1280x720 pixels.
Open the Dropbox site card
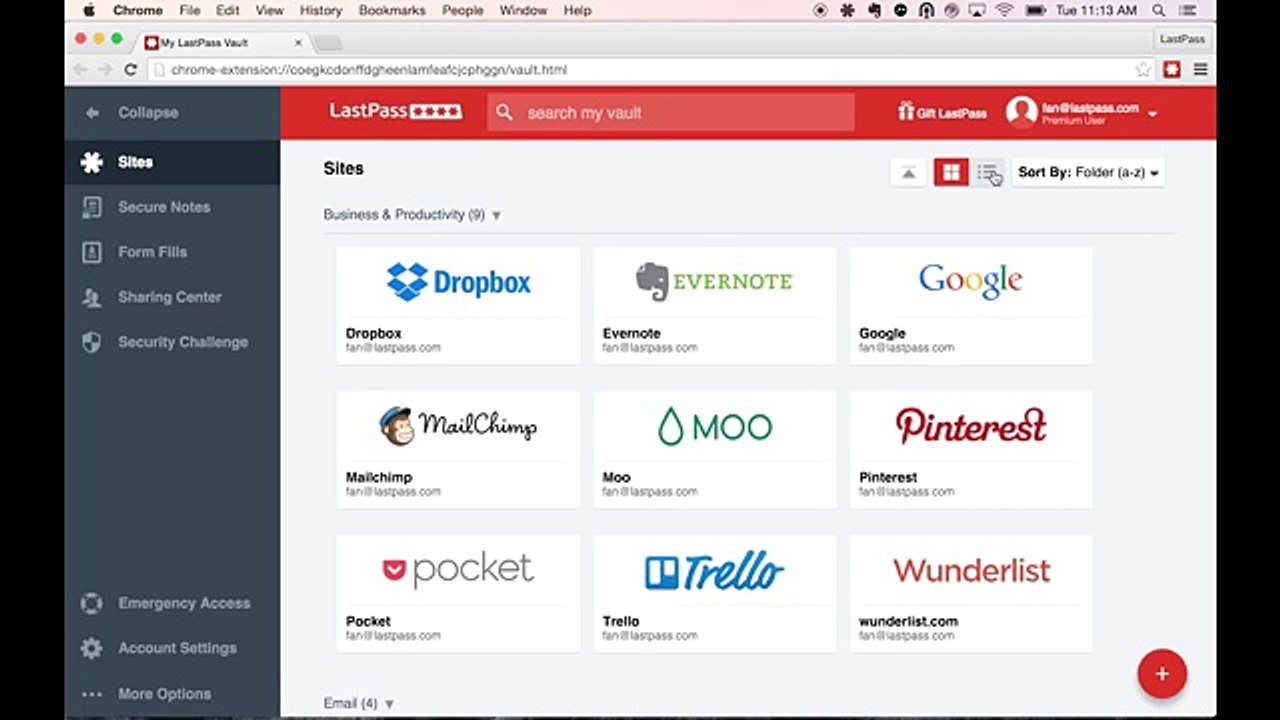[458, 306]
